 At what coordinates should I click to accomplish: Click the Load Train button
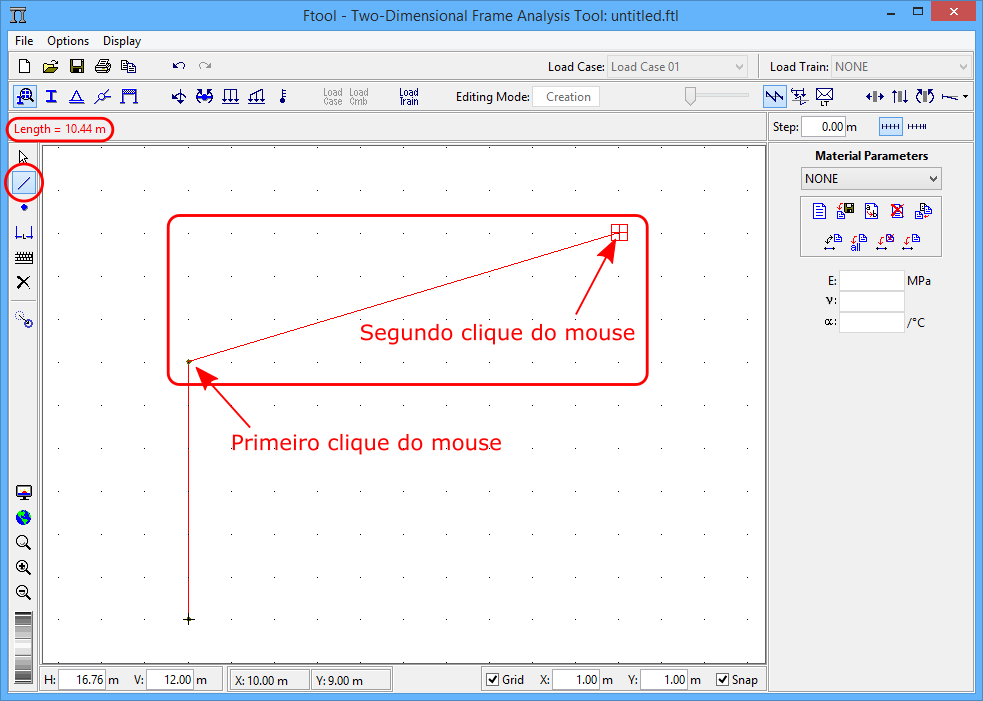(x=409, y=96)
